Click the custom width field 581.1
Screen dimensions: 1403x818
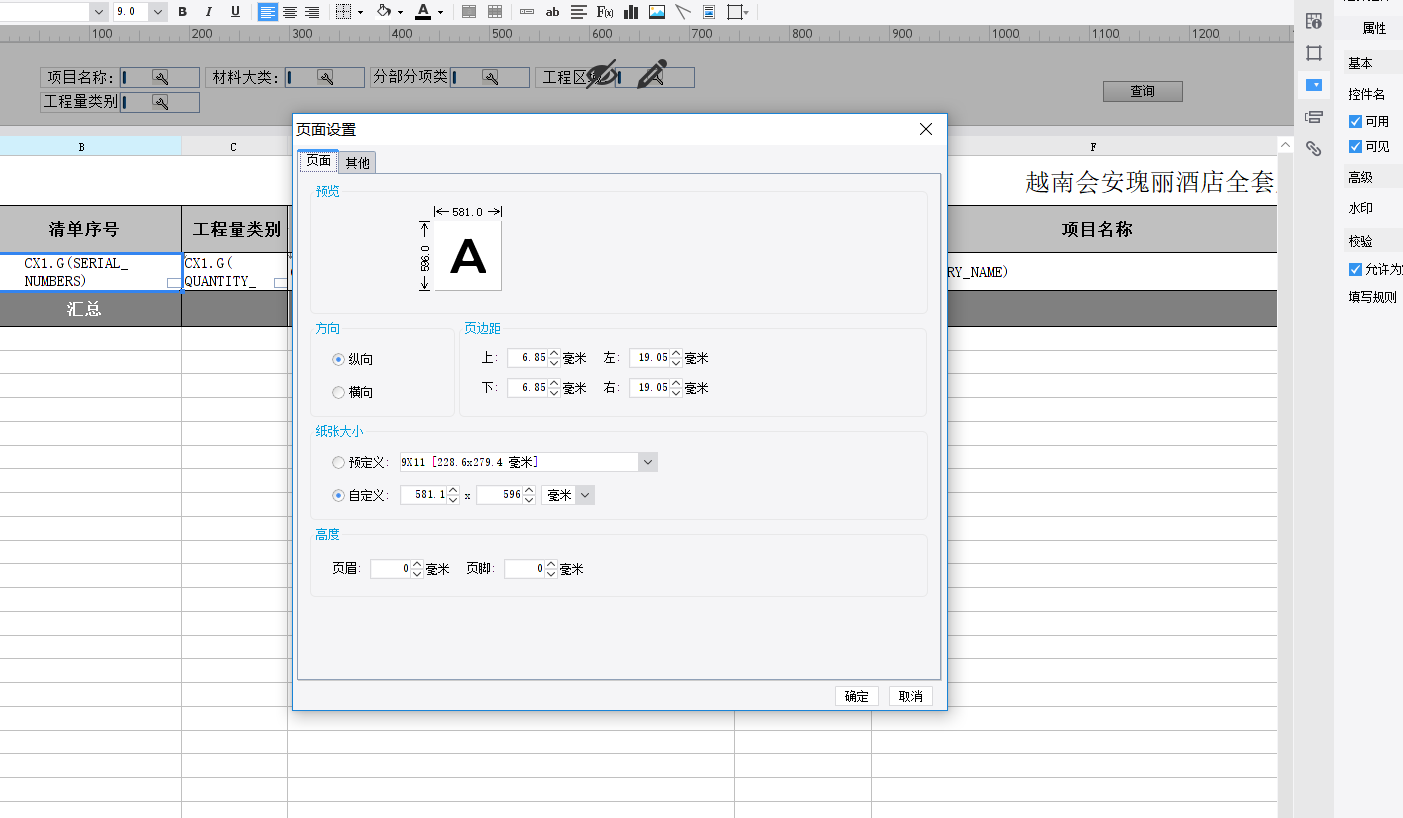point(423,495)
